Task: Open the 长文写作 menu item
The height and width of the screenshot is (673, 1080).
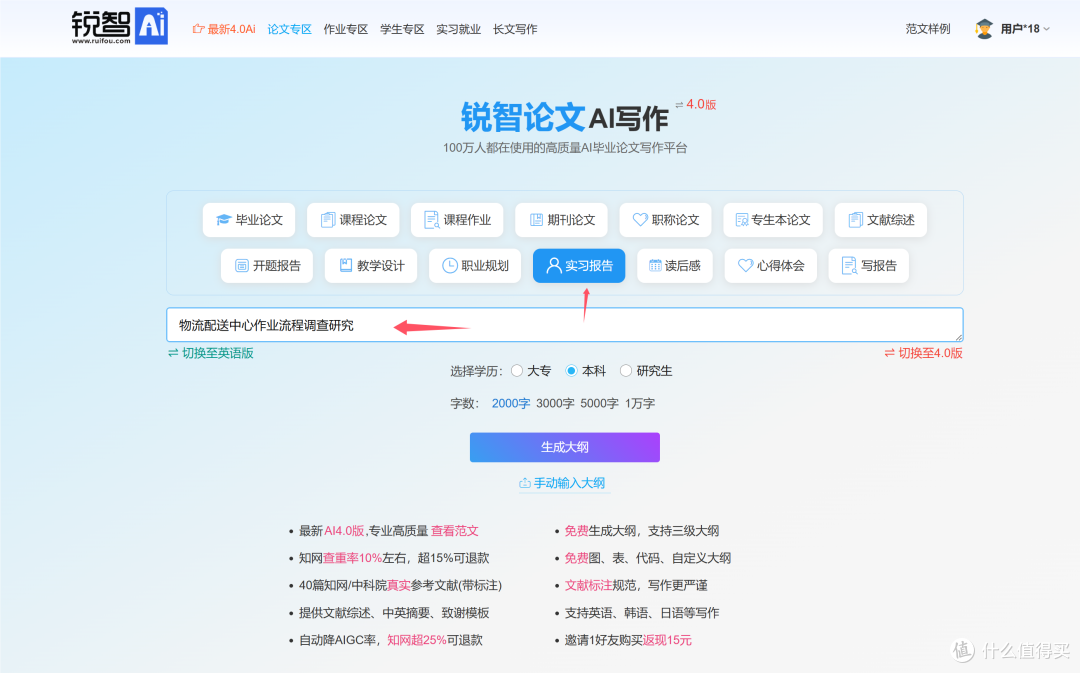Action: [515, 29]
